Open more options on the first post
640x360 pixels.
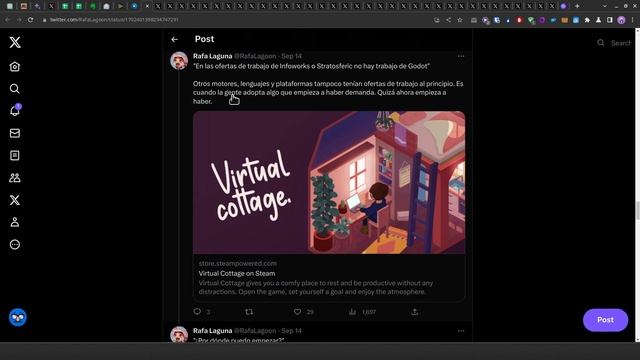click(x=461, y=56)
